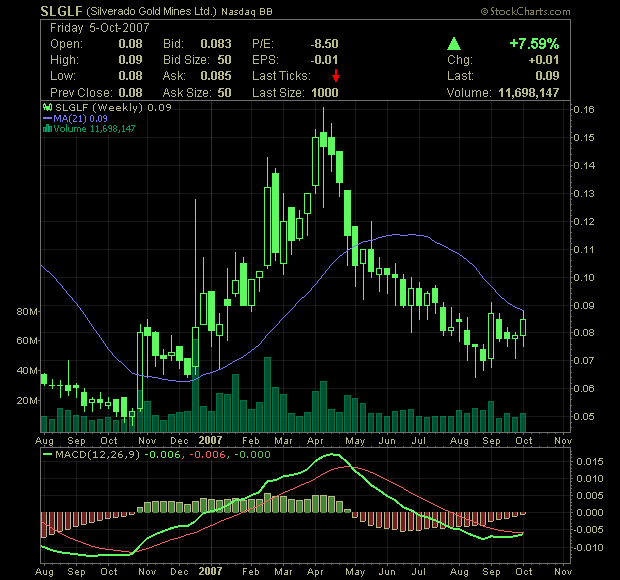Viewport: 620px width, 580px height.
Task: Click the Silverado Gold Mines Ltd. company name
Action: 151,11
